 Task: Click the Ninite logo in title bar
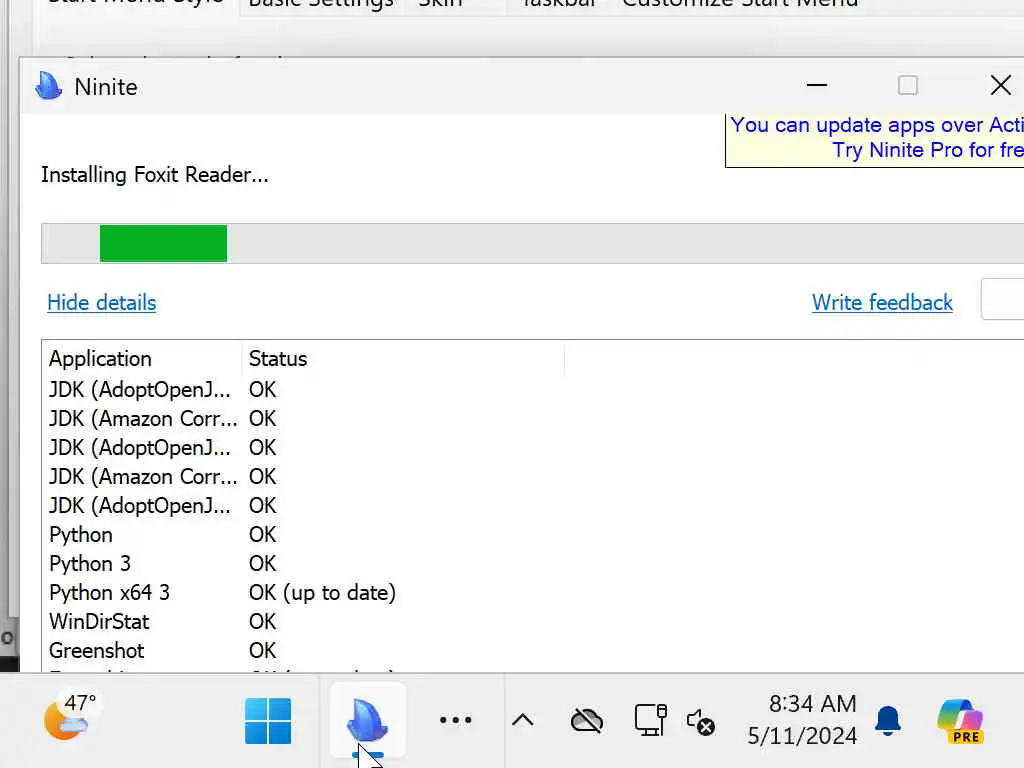coord(49,86)
